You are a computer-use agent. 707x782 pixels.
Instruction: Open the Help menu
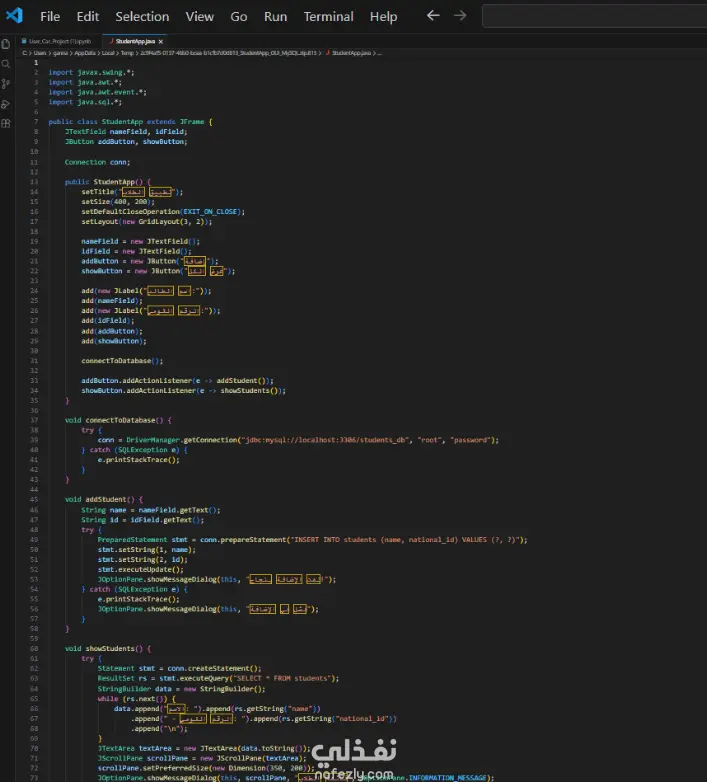[x=383, y=16]
